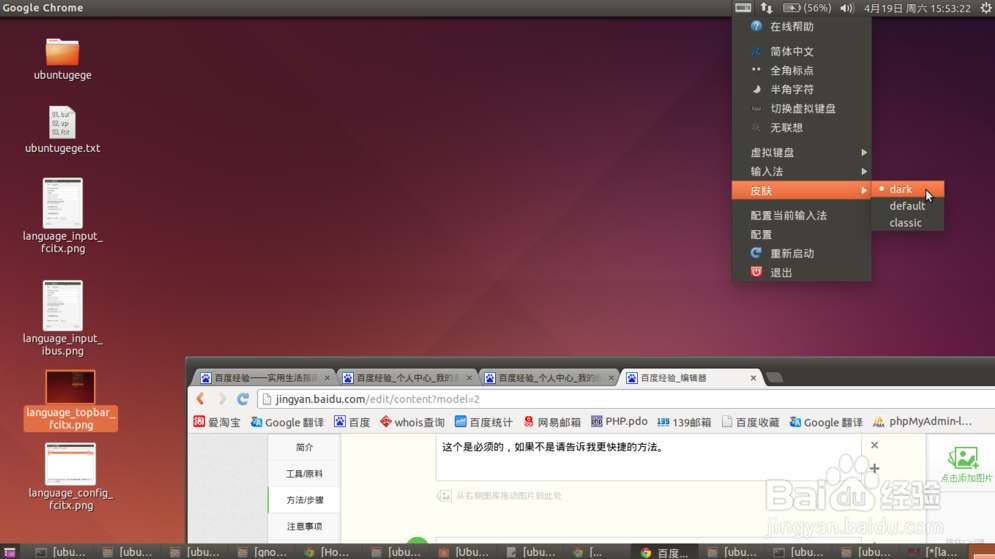This screenshot has height=559, width=995.
Task: Close the 百度经验_编辑器 tab
Action: click(753, 378)
